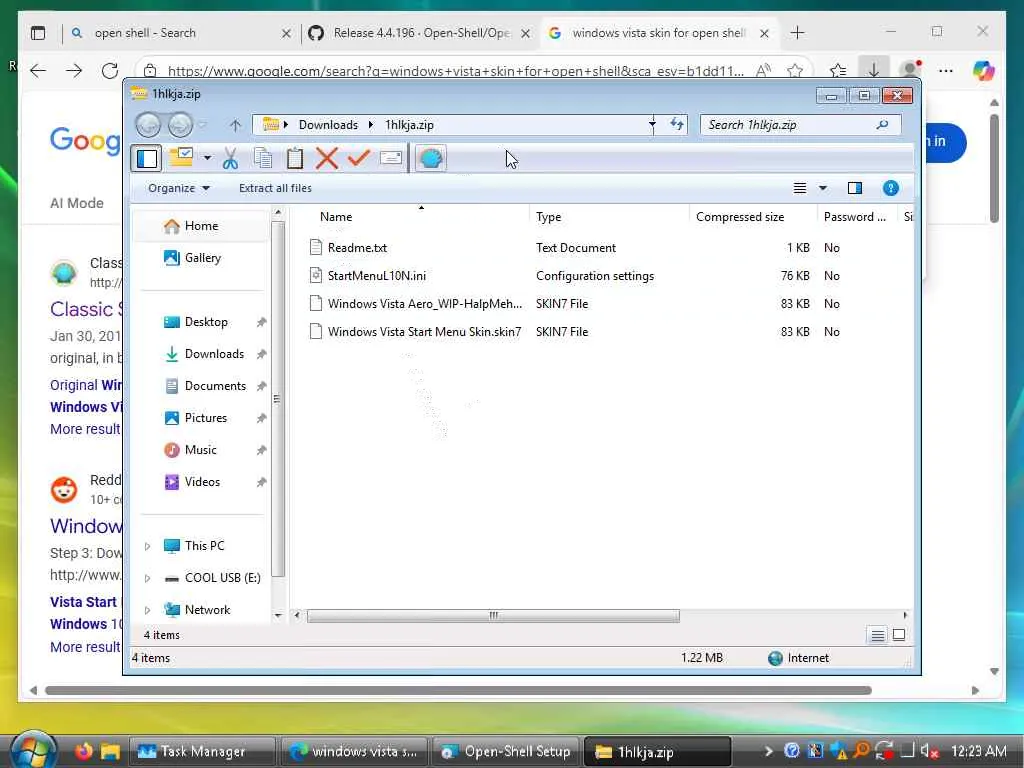Switch to Open-Shell Setup taskbar button

pos(507,752)
